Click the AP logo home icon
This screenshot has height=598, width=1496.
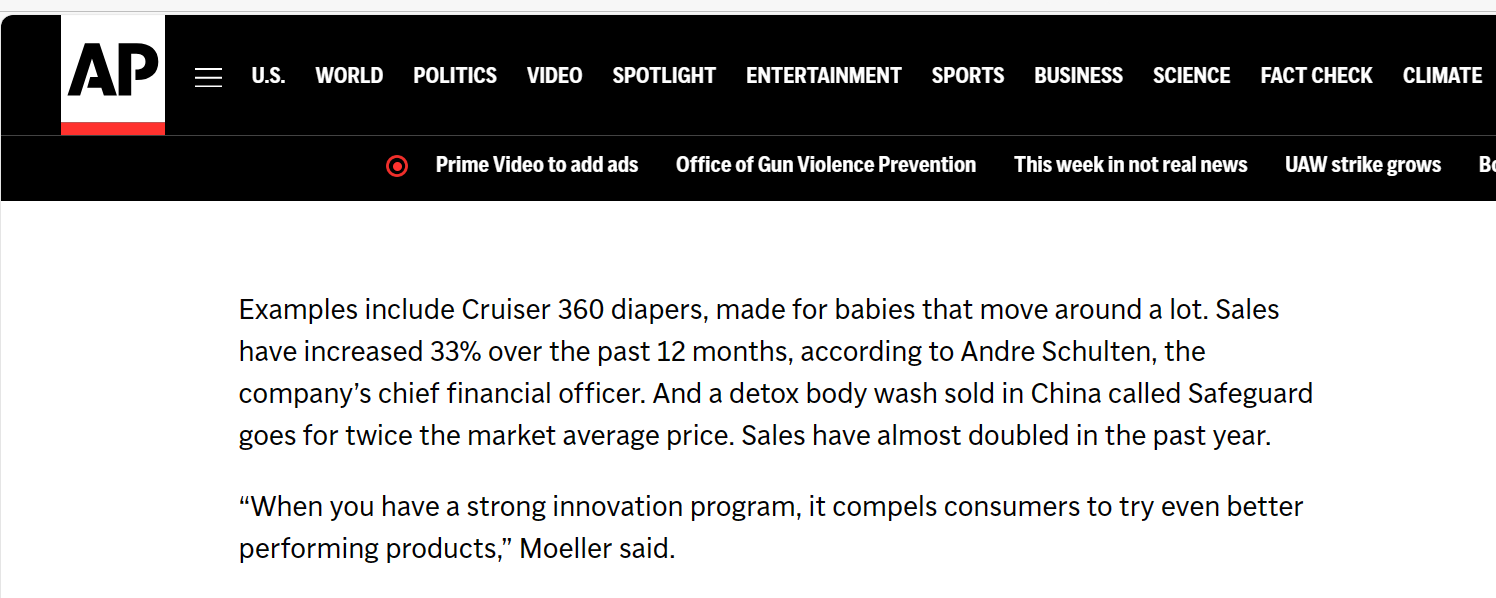click(113, 75)
